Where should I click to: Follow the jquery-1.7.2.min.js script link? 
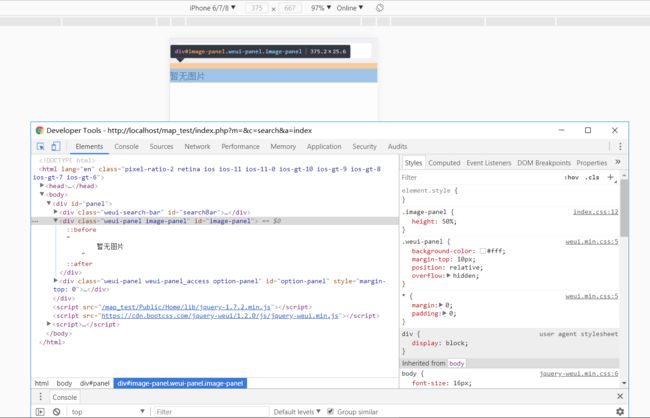coord(186,307)
